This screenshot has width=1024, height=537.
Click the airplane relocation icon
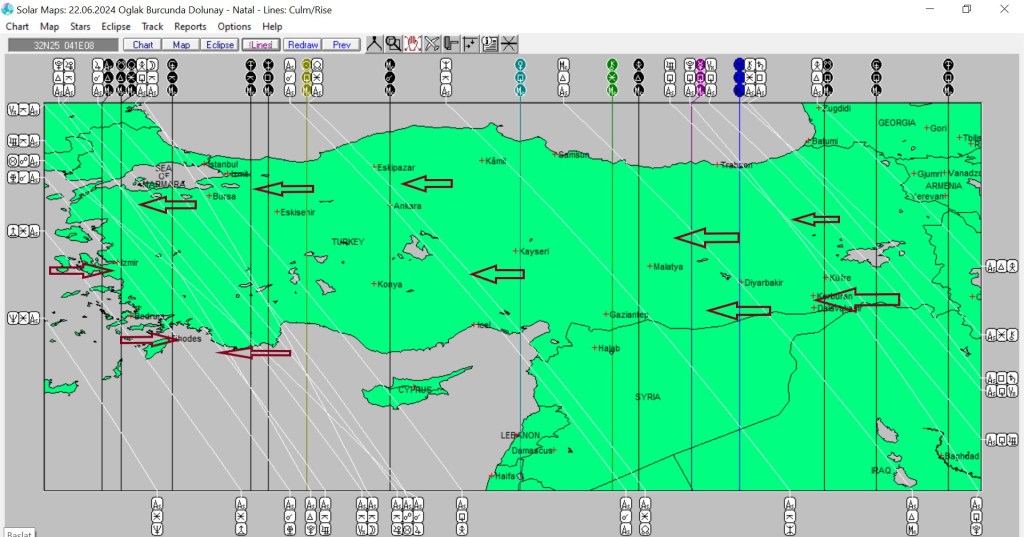tap(432, 44)
